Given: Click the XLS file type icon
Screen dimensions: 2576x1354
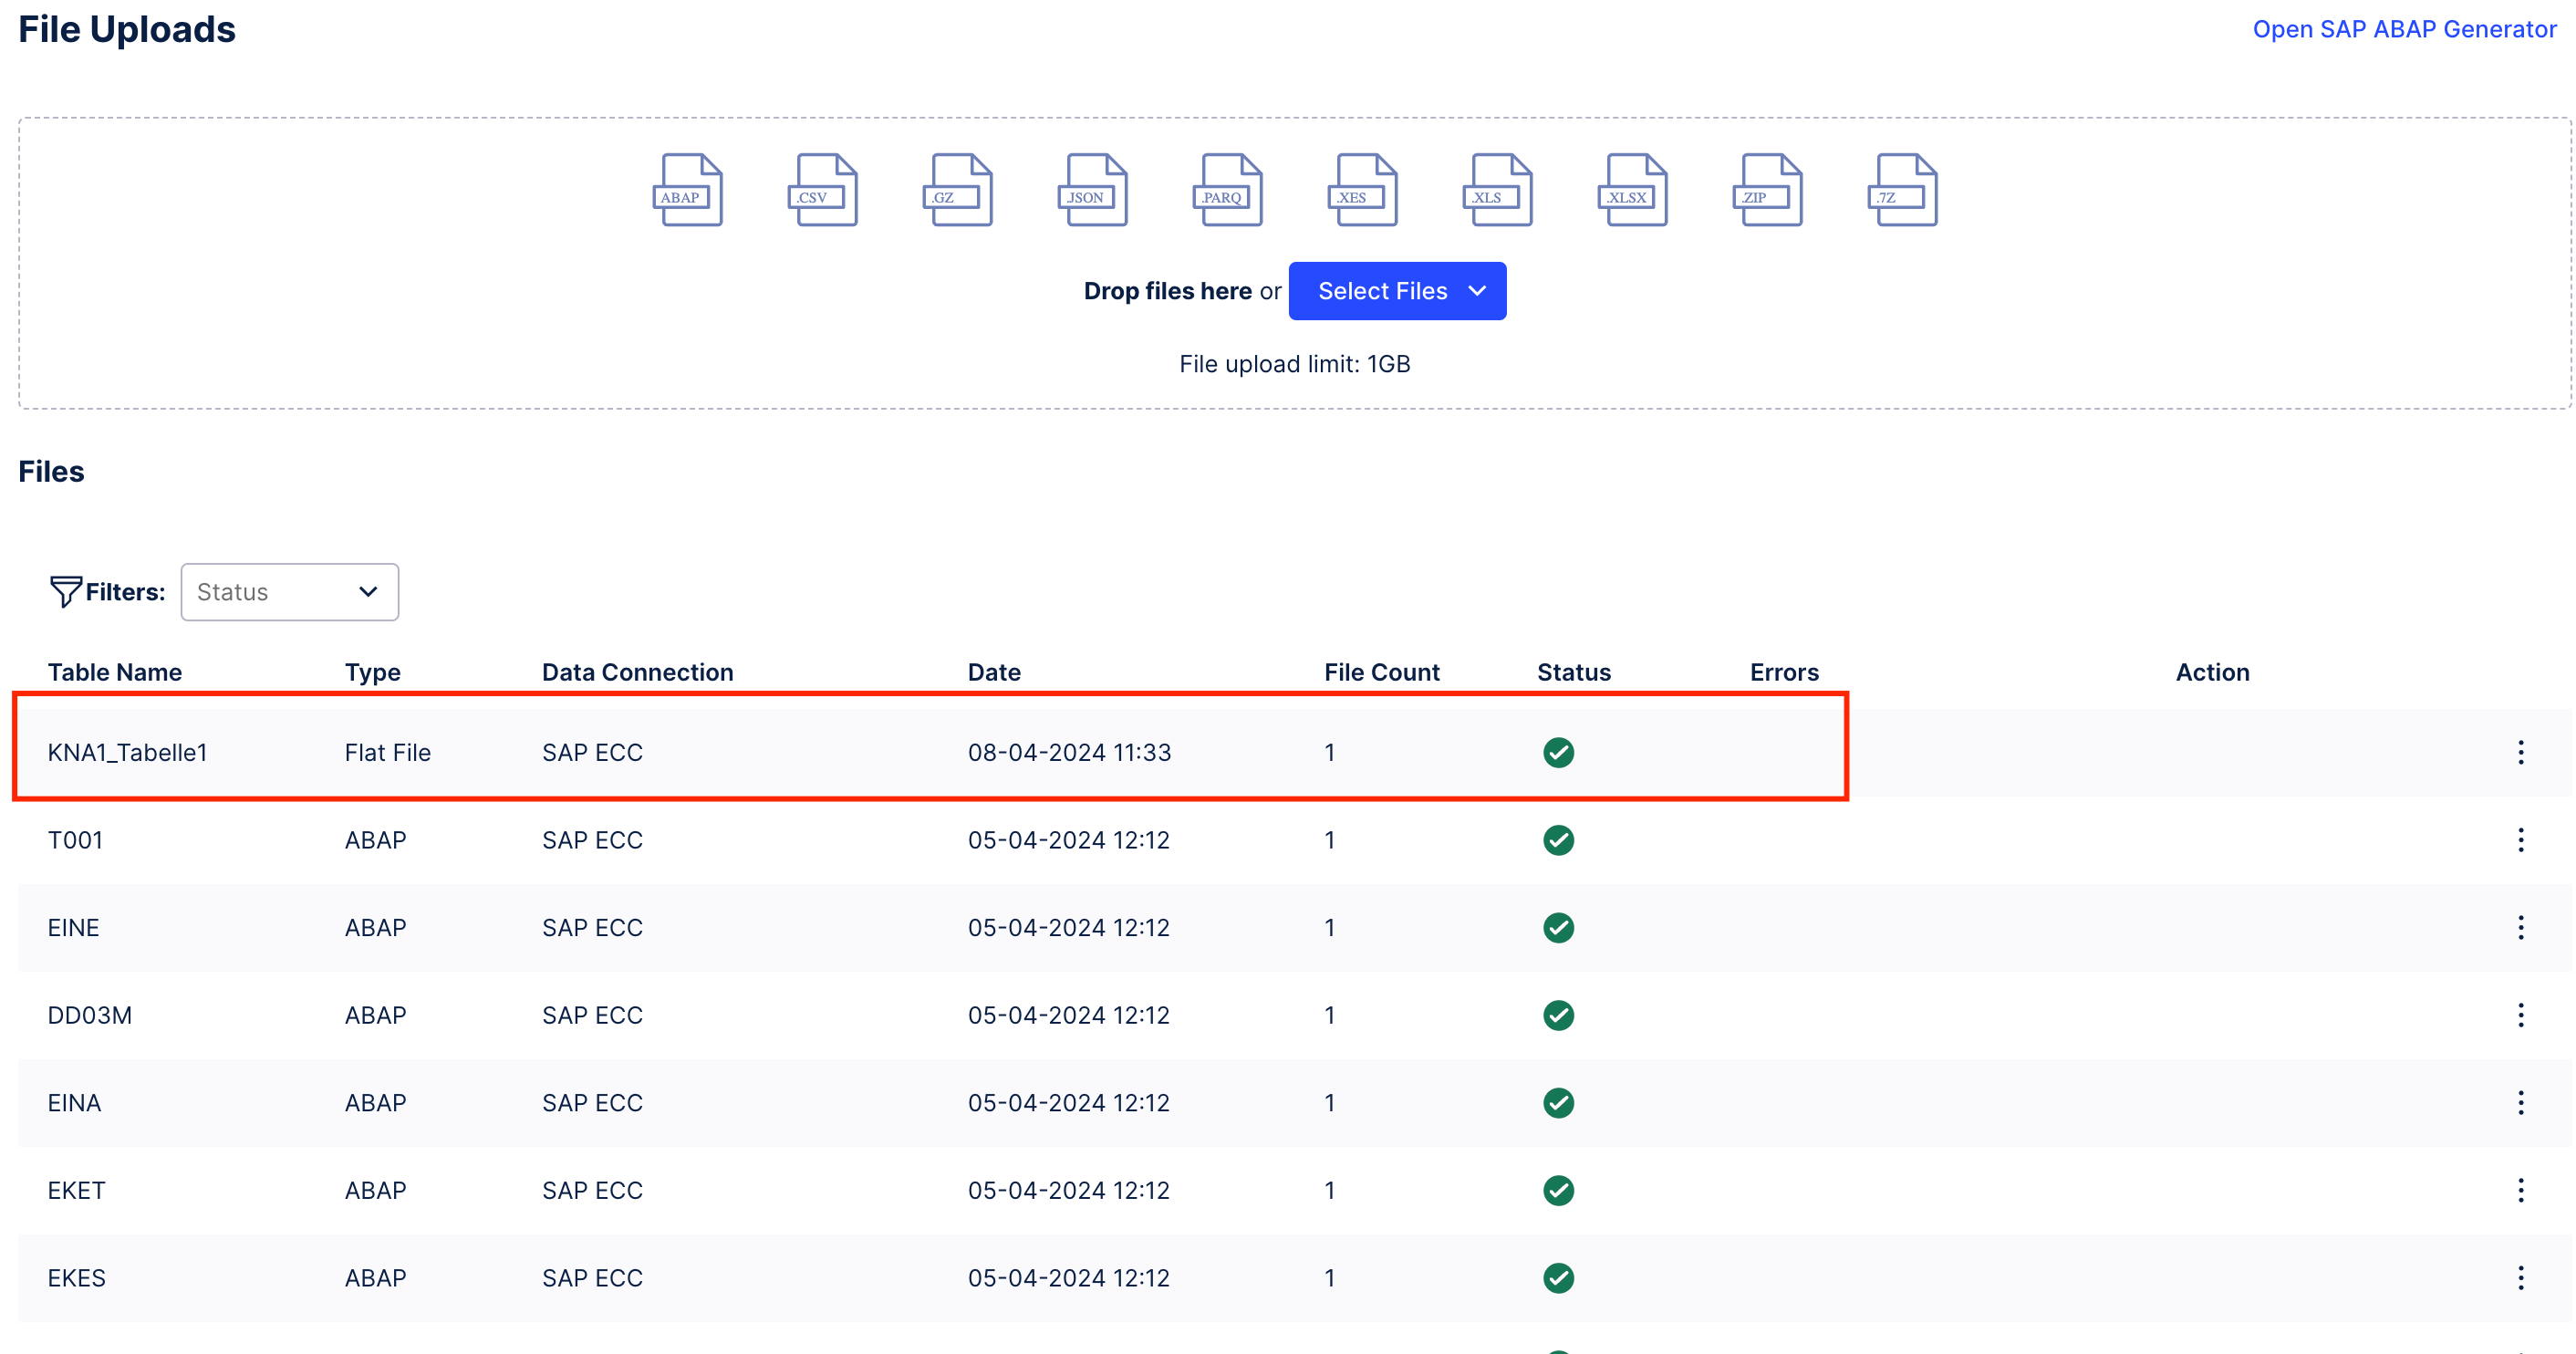Looking at the screenshot, I should click(x=1498, y=190).
